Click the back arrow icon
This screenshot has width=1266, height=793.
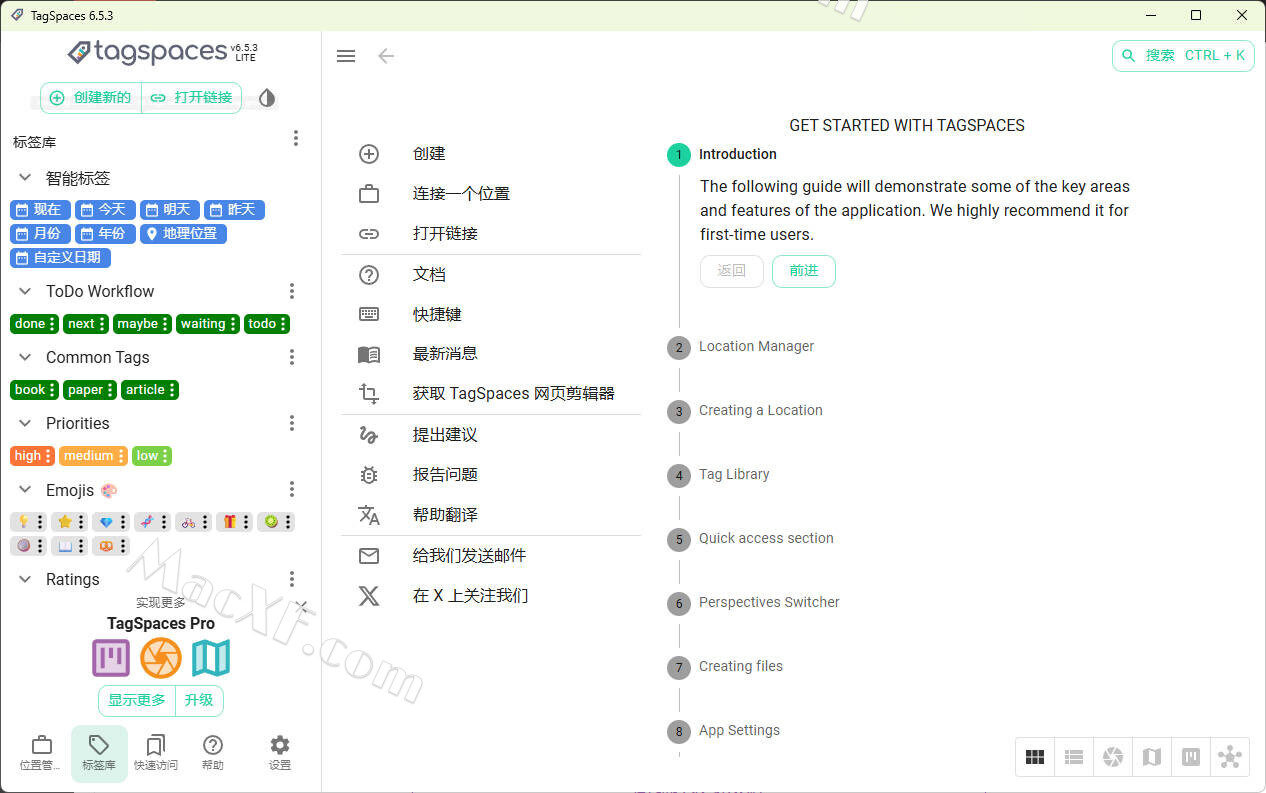pos(386,56)
